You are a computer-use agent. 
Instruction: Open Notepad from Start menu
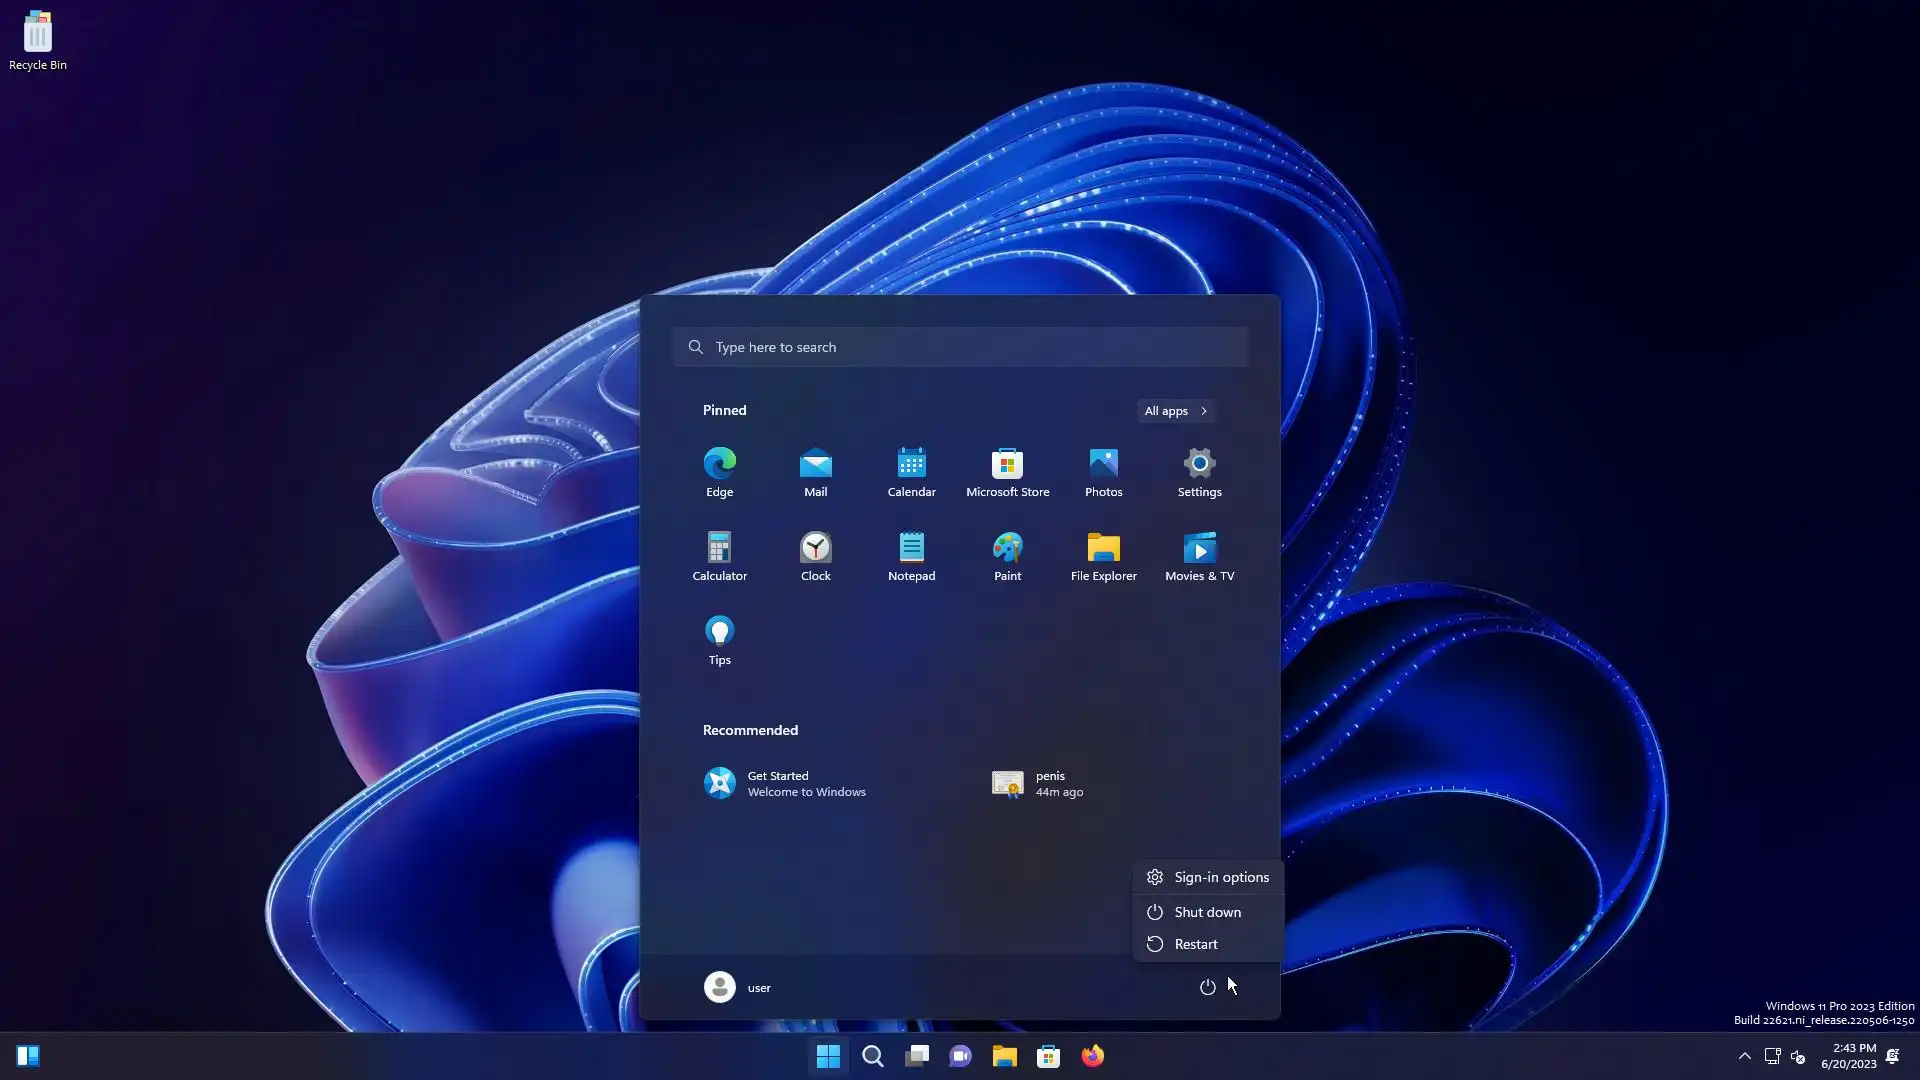coord(911,555)
